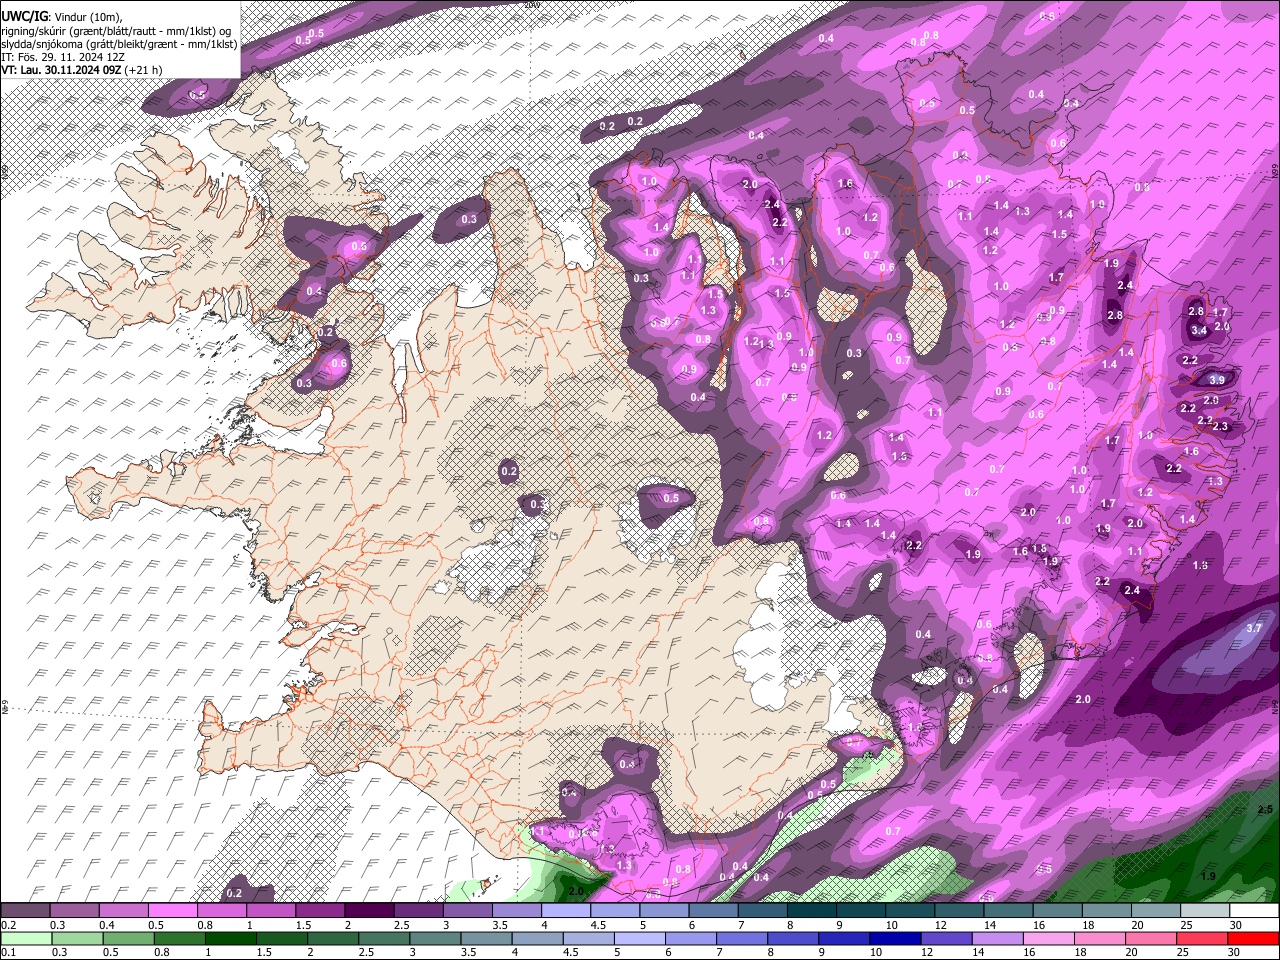Image resolution: width=1280 pixels, height=960 pixels.
Task: Pick the 6 swatch in the upper legend row
Action: point(713,910)
